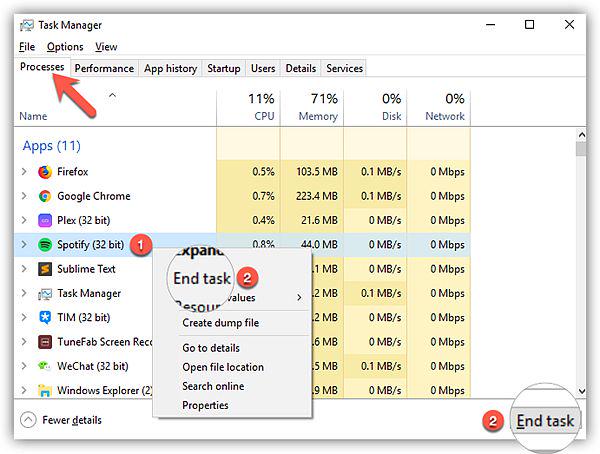The image size is (600, 454).
Task: Select Search online menu entry
Action: point(213,386)
